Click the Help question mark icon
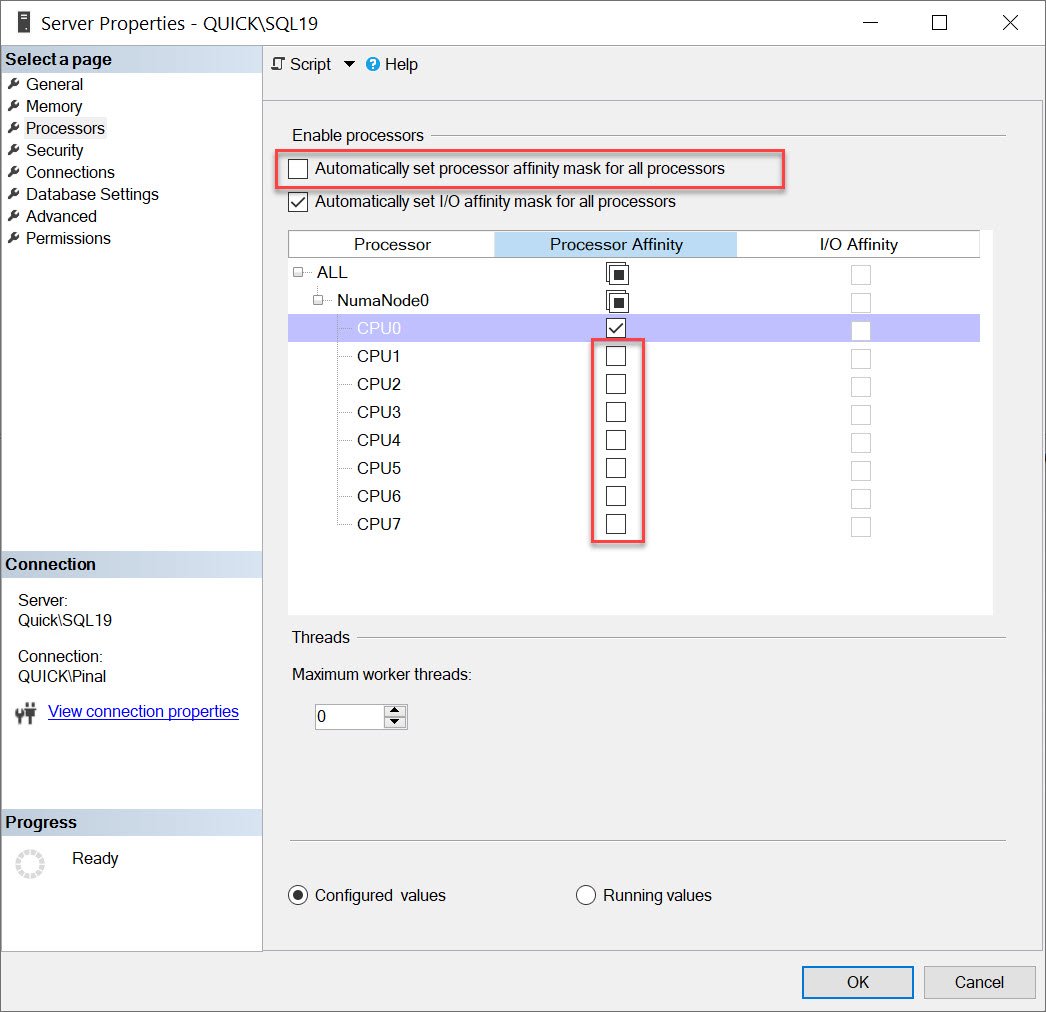Viewport: 1046px width, 1012px height. (x=373, y=64)
